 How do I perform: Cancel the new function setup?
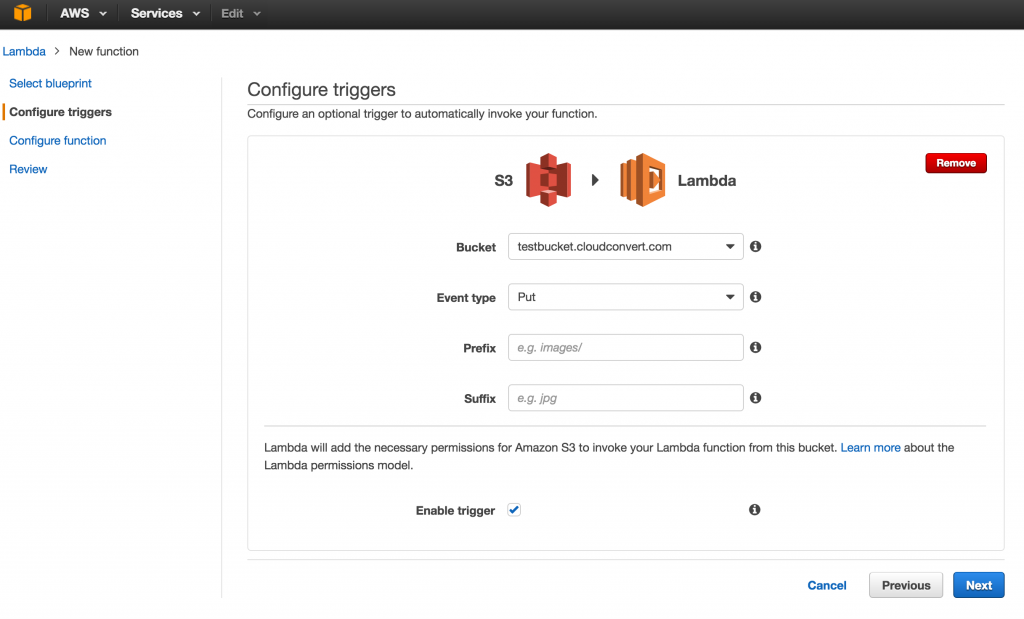tap(827, 585)
